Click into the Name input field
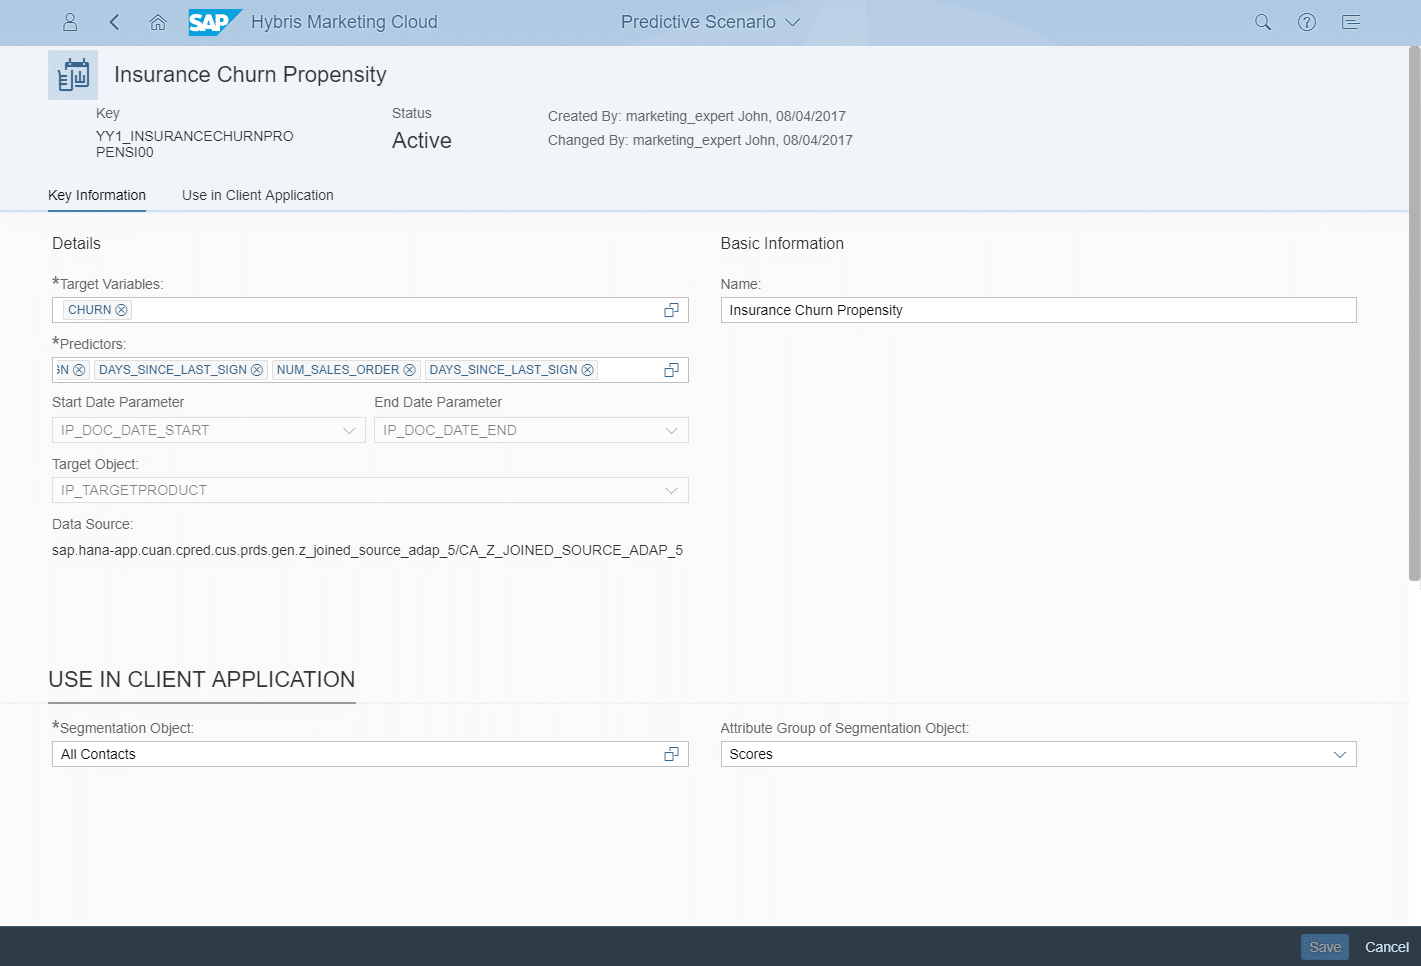This screenshot has height=966, width=1421. pyautogui.click(x=1037, y=310)
